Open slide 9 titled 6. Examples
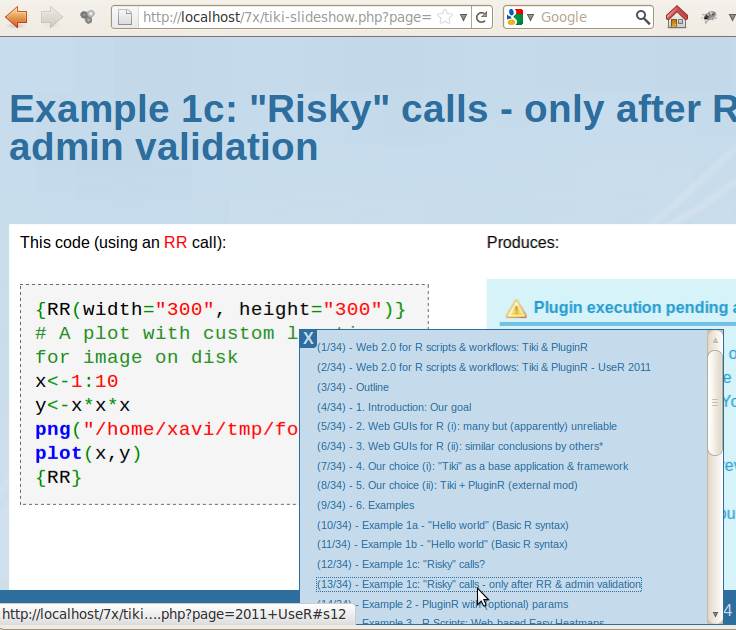 (x=366, y=505)
